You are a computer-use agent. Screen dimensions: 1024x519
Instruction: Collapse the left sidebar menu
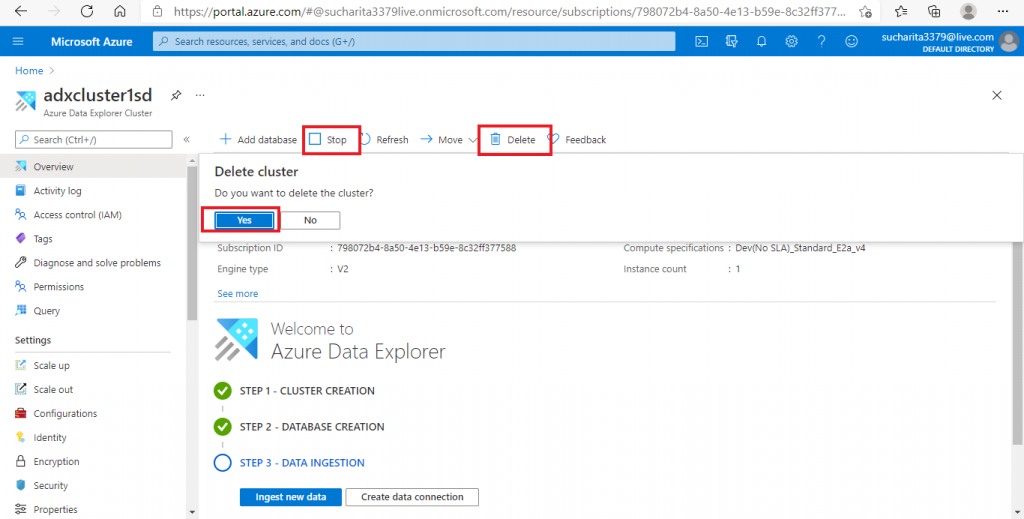coord(186,140)
